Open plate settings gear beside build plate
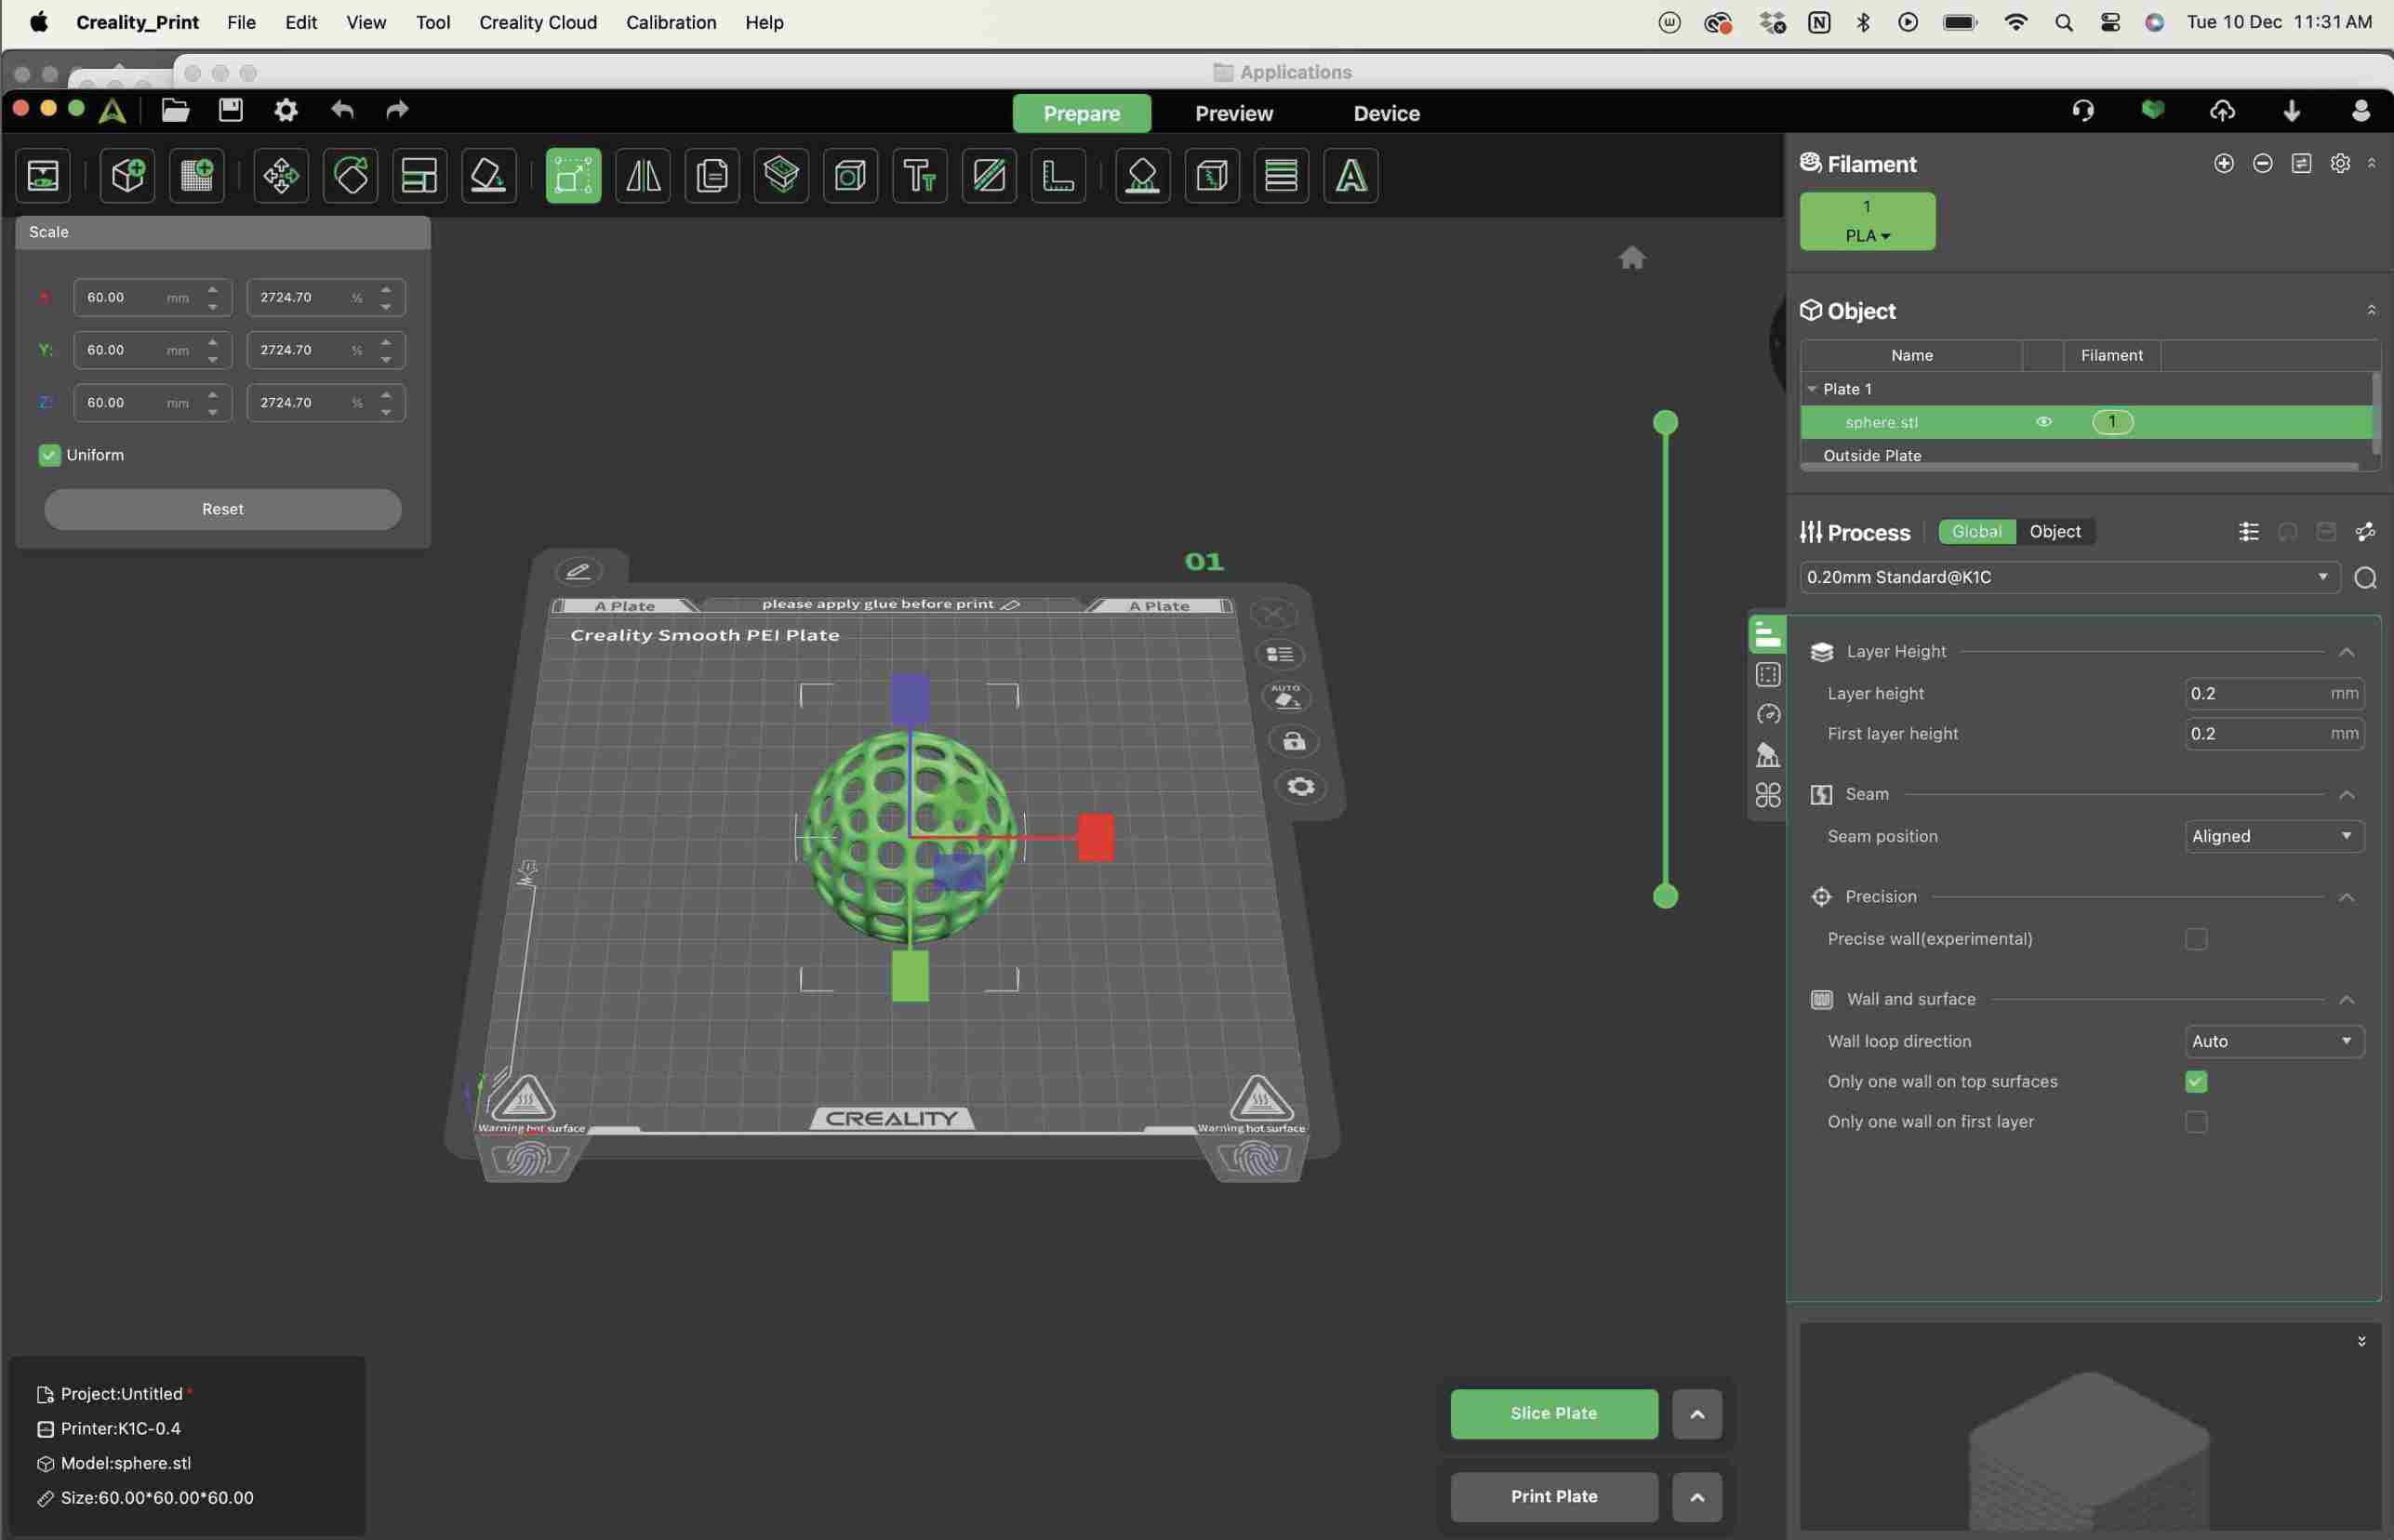 (1300, 786)
